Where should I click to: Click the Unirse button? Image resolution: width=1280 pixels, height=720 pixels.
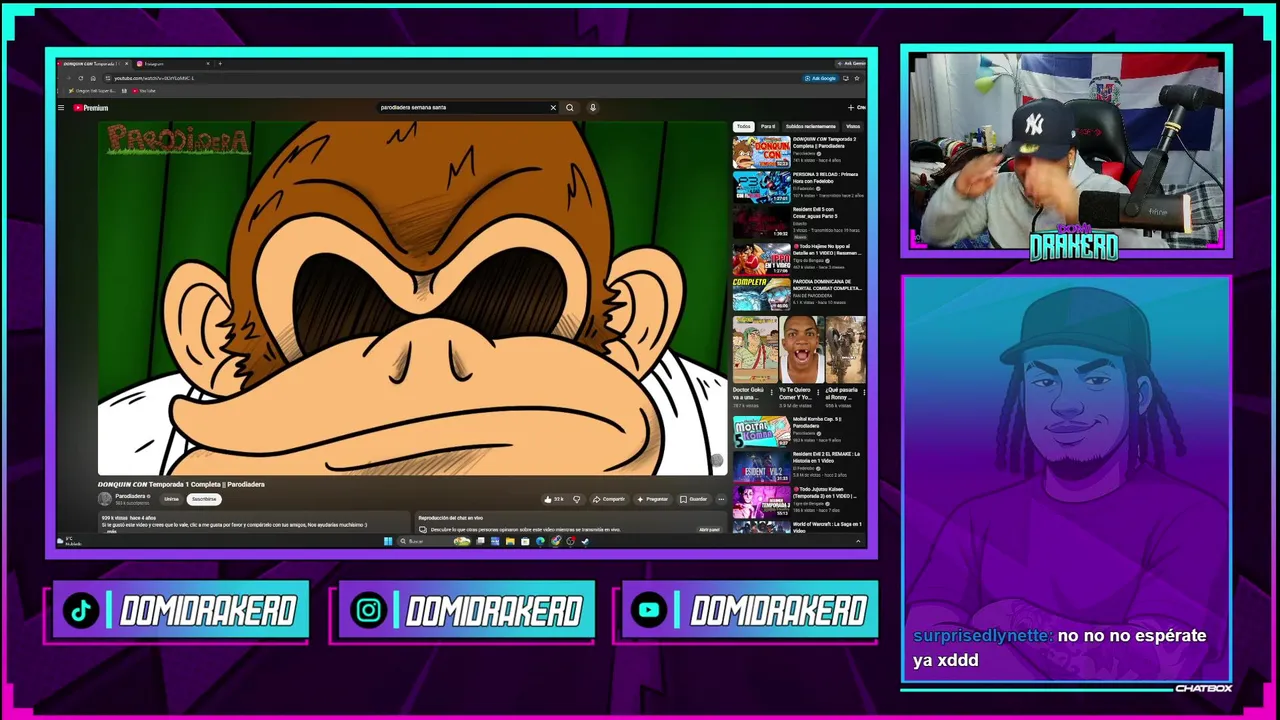171,499
